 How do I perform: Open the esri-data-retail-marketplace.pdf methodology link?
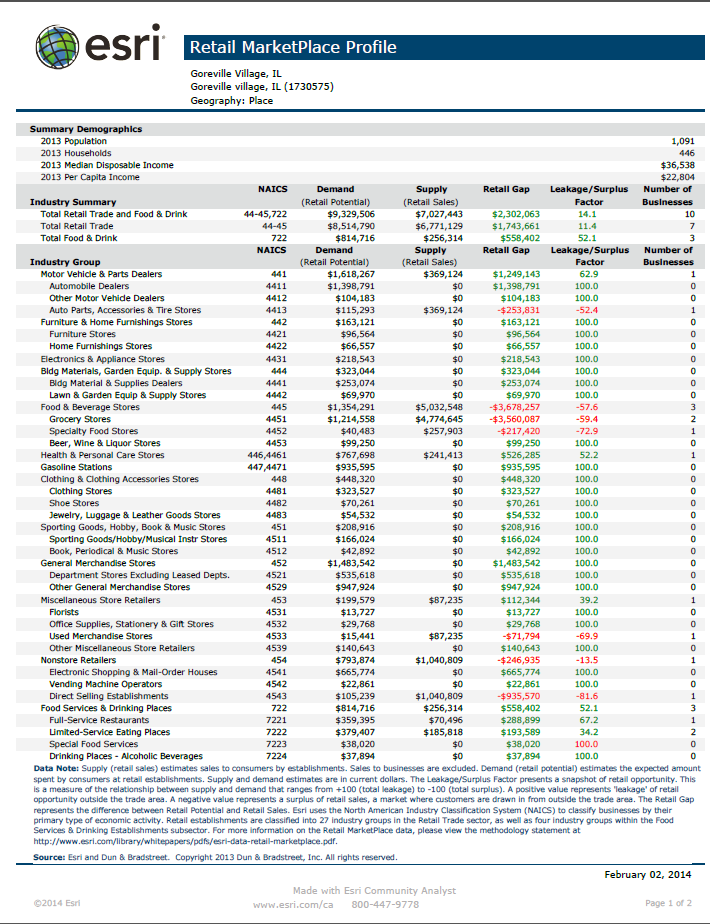point(185,841)
